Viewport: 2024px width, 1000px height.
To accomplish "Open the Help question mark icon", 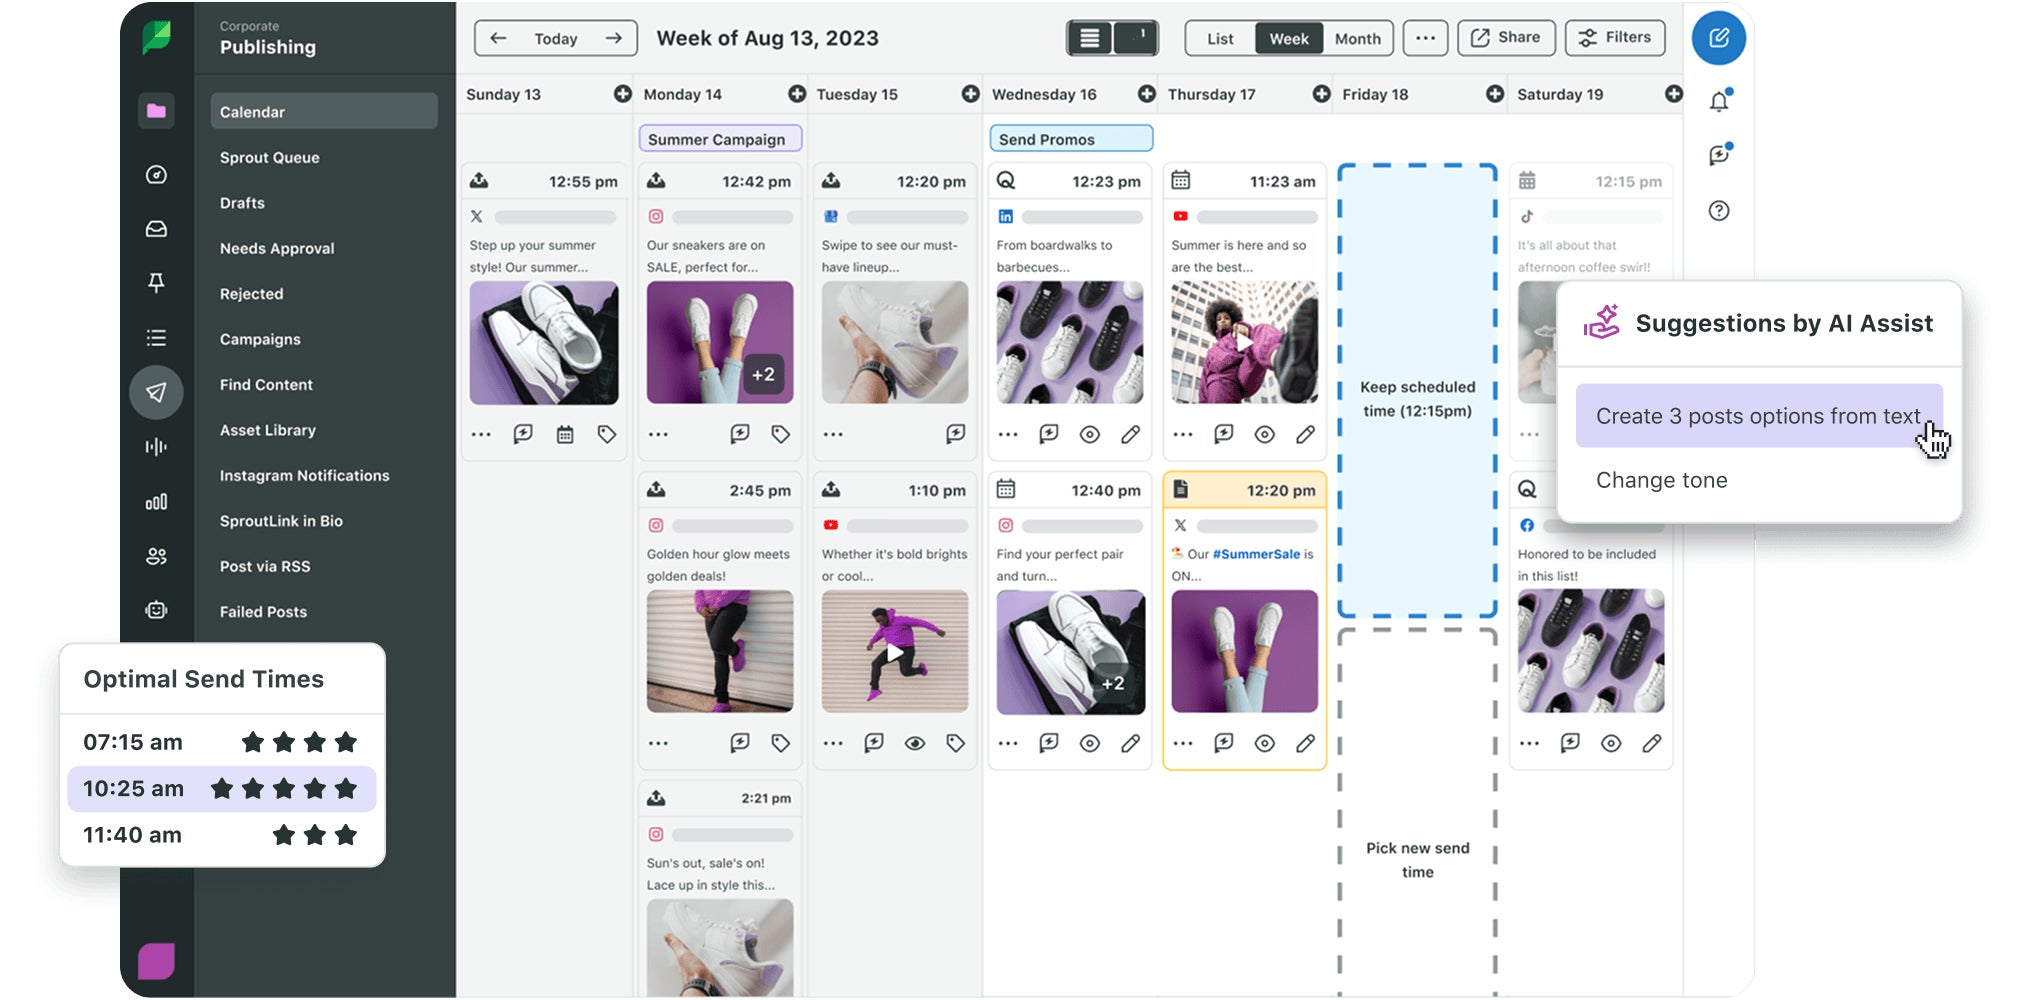I will tap(1718, 211).
